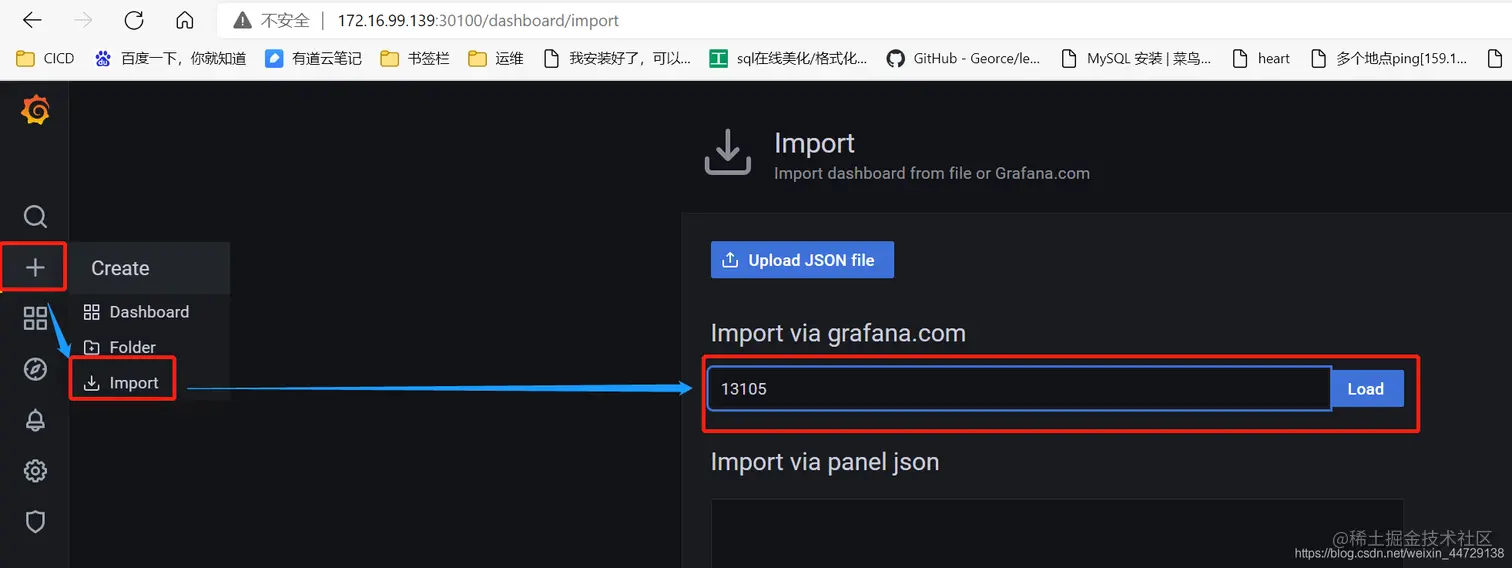The height and width of the screenshot is (568, 1512).
Task: Click the Load button
Action: pos(1366,389)
